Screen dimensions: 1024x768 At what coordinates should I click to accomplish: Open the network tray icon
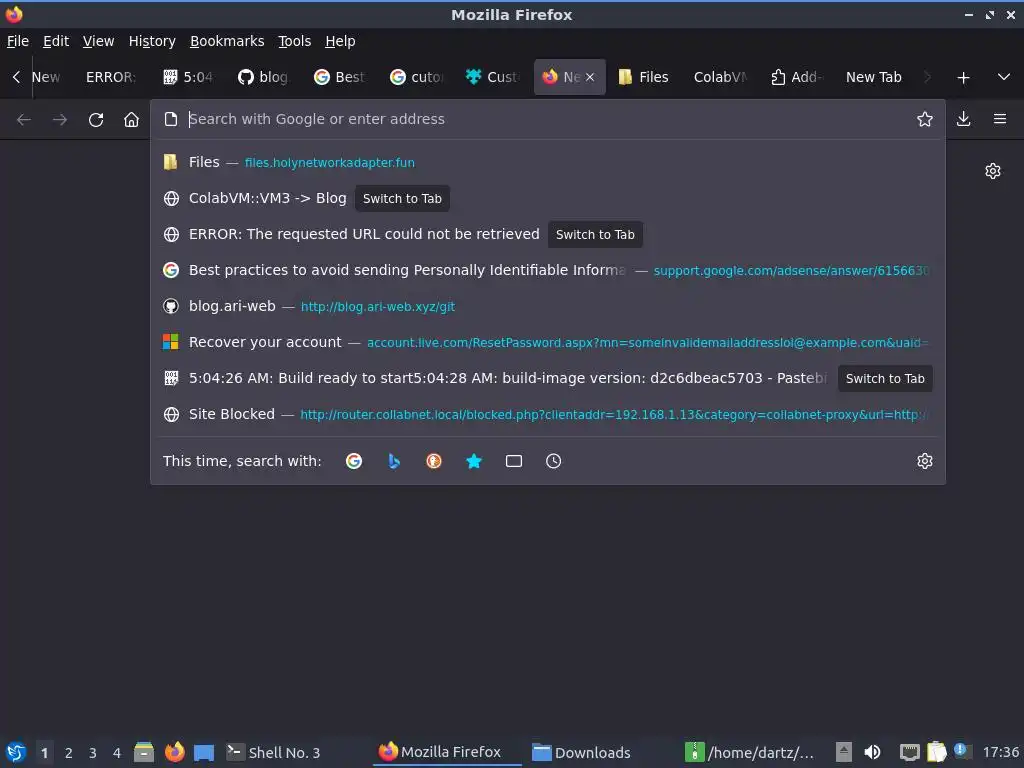coord(909,752)
